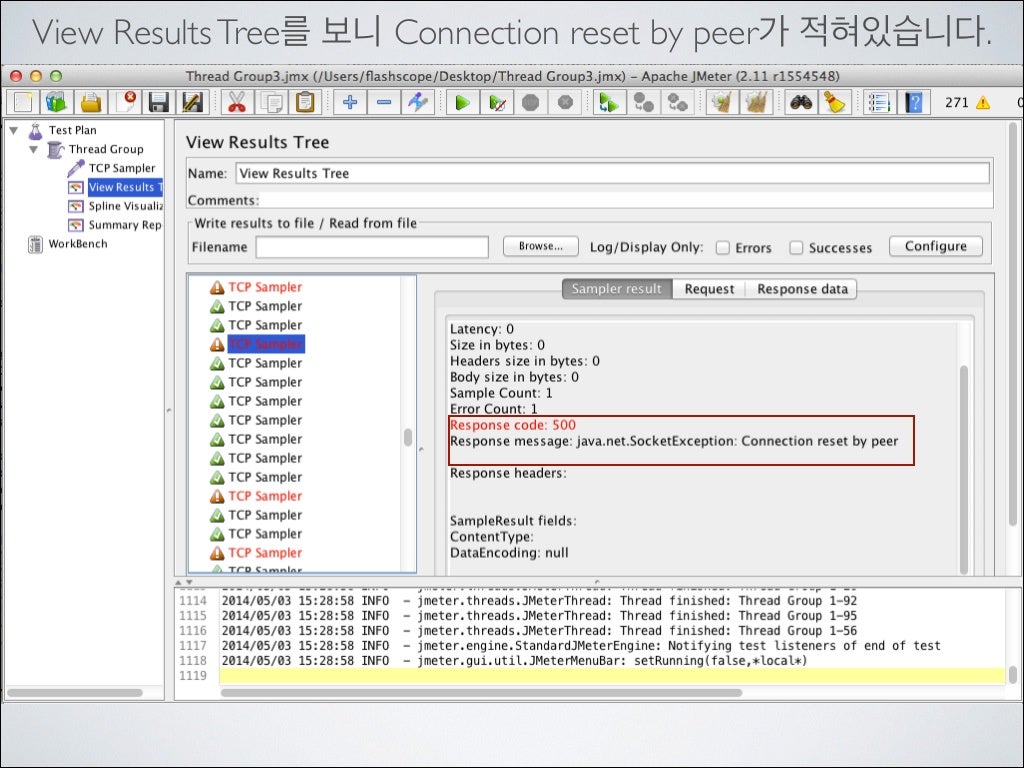Select the WorkBench tree node
The width and height of the screenshot is (1024, 768).
pyautogui.click(x=78, y=244)
